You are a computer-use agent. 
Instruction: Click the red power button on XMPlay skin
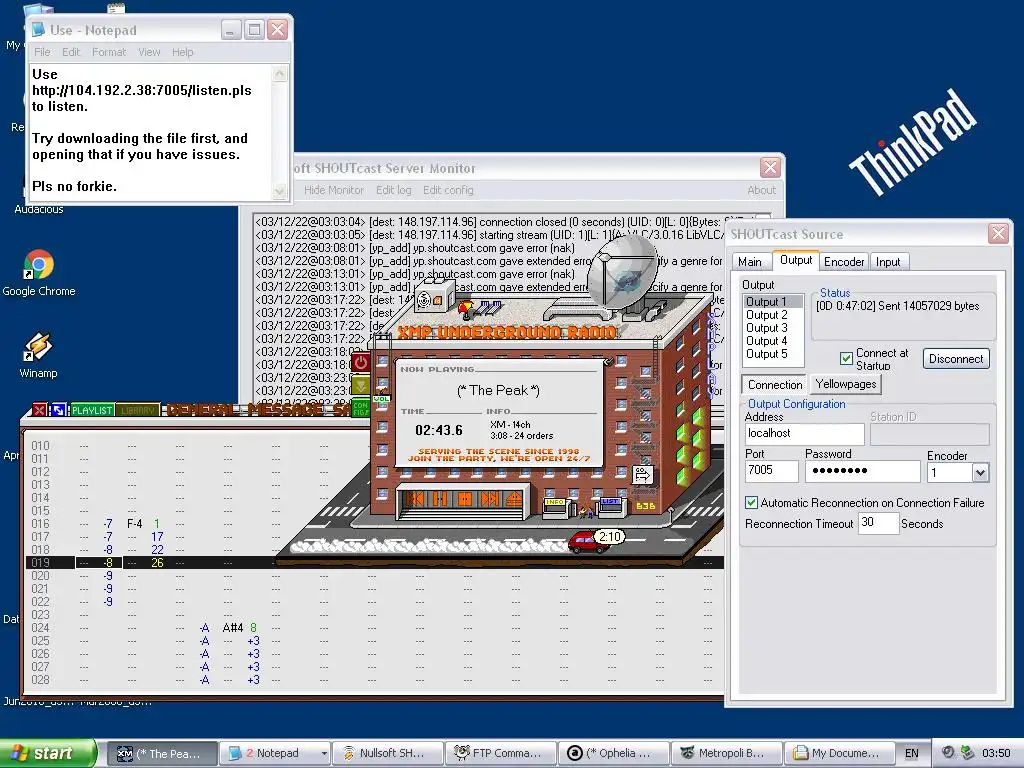click(360, 362)
